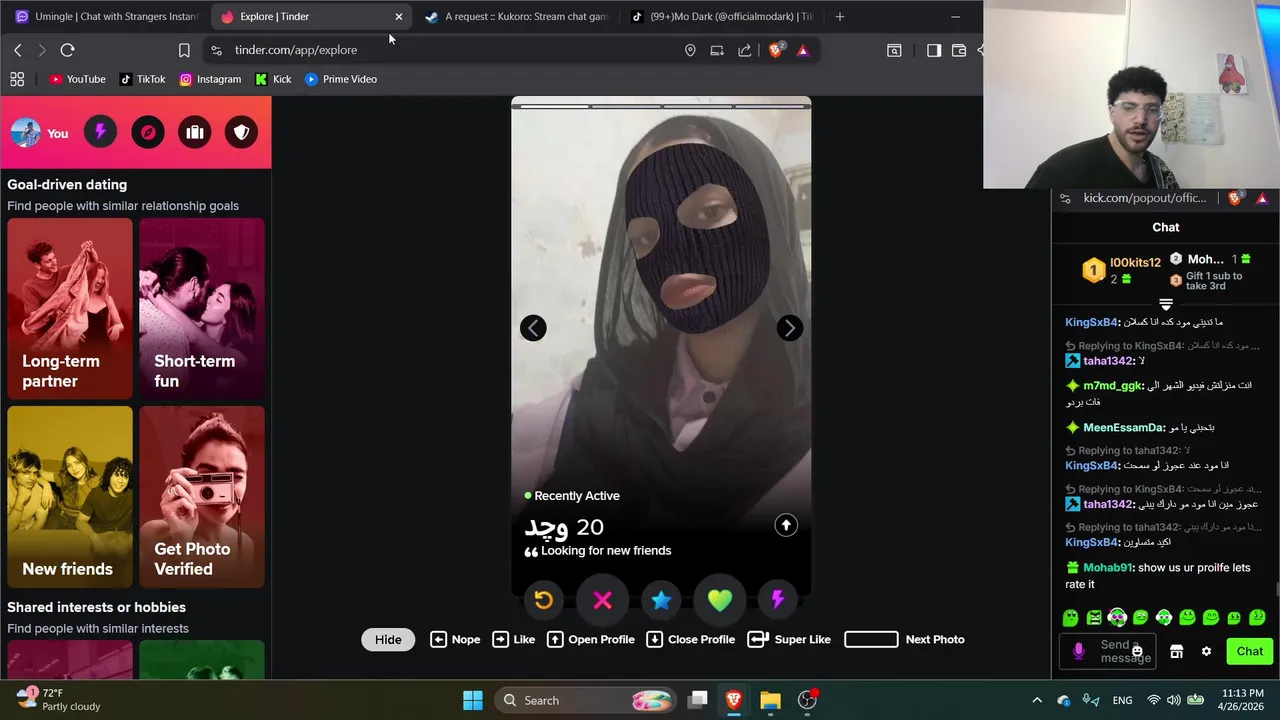1280x720 pixels.
Task: Click the share icon in address bar
Action: pyautogui.click(x=745, y=50)
